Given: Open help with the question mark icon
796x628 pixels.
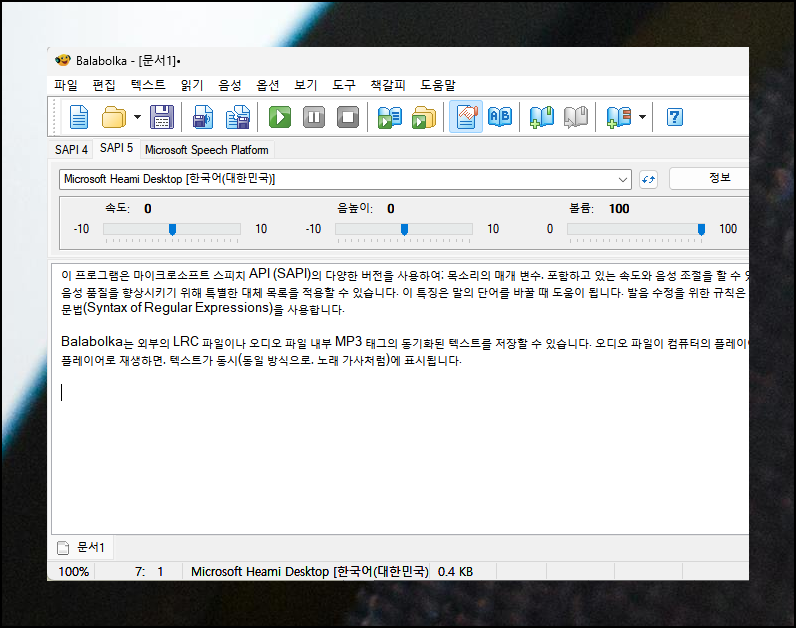Looking at the screenshot, I should coord(675,117).
